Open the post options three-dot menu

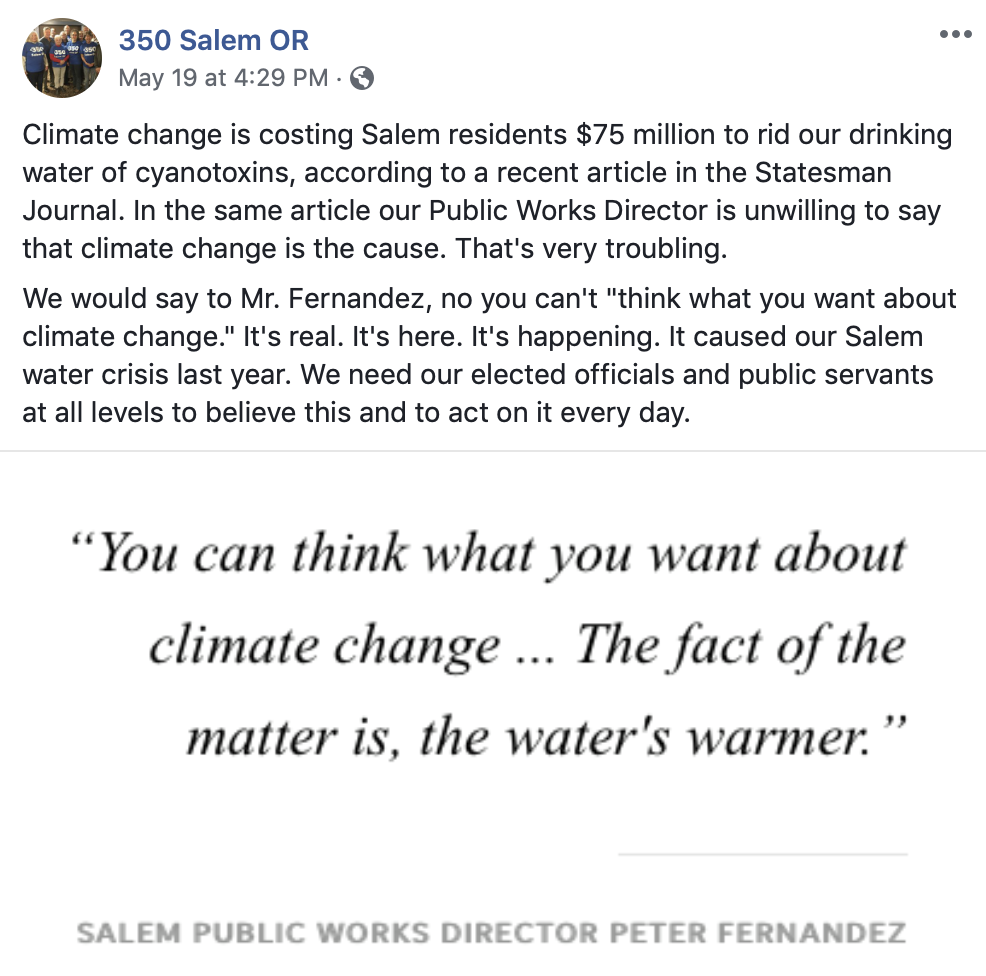(956, 35)
